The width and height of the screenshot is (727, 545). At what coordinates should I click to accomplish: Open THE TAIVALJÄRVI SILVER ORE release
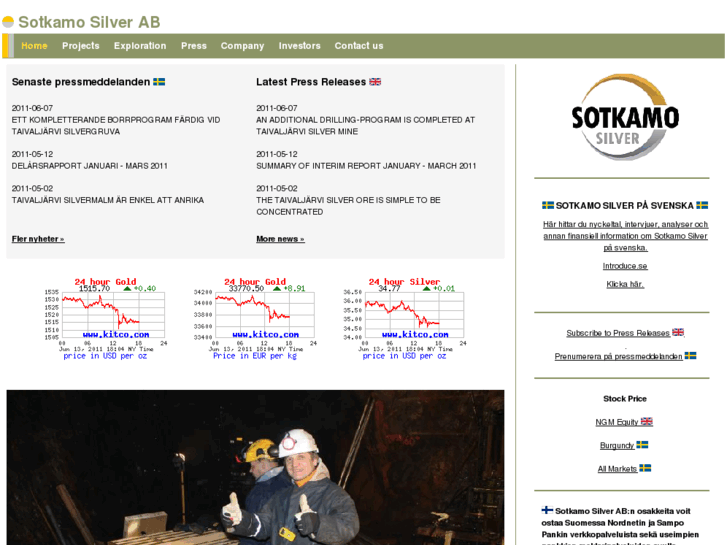348,206
